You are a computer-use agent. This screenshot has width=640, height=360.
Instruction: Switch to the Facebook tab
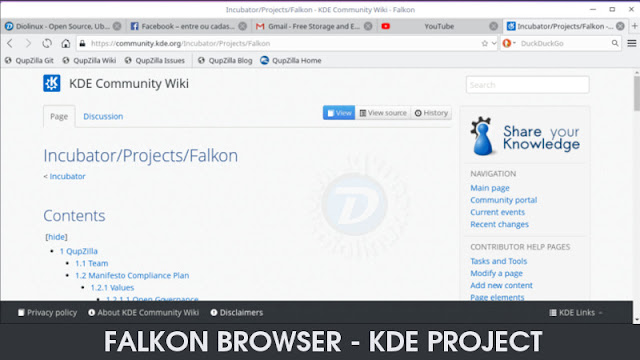click(x=188, y=26)
